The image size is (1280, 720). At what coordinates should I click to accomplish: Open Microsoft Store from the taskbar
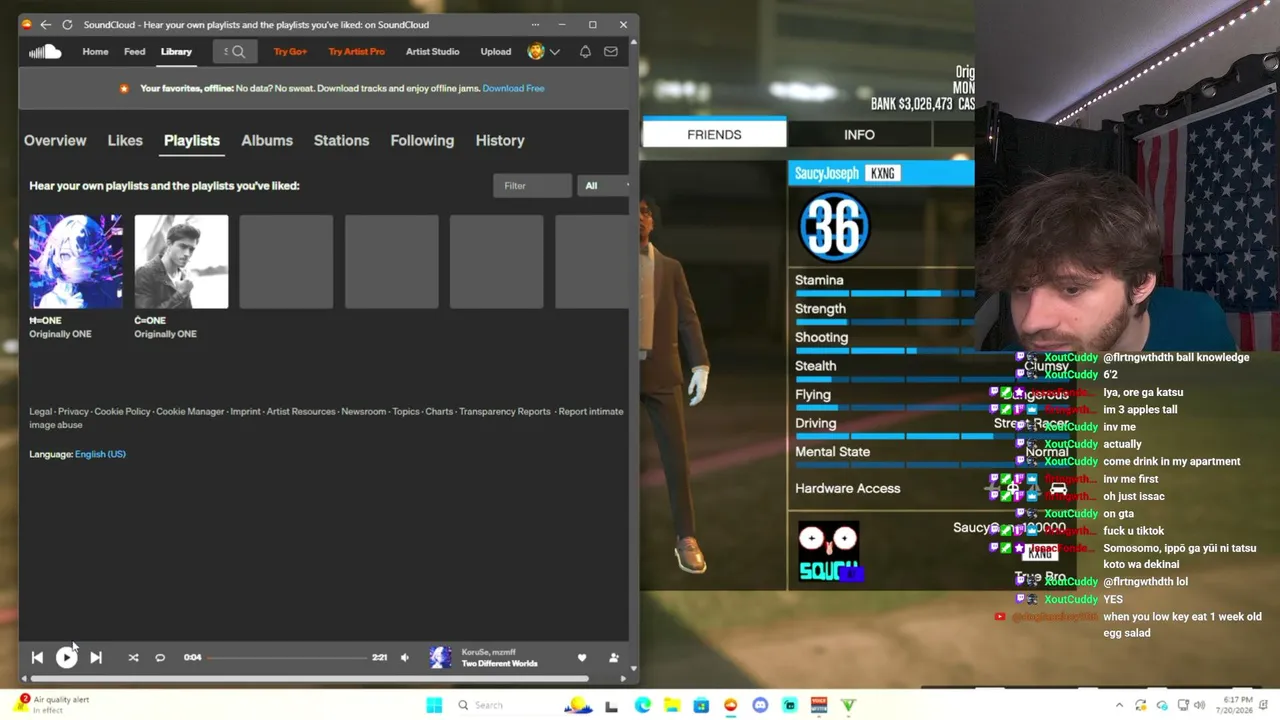pyautogui.click(x=701, y=705)
